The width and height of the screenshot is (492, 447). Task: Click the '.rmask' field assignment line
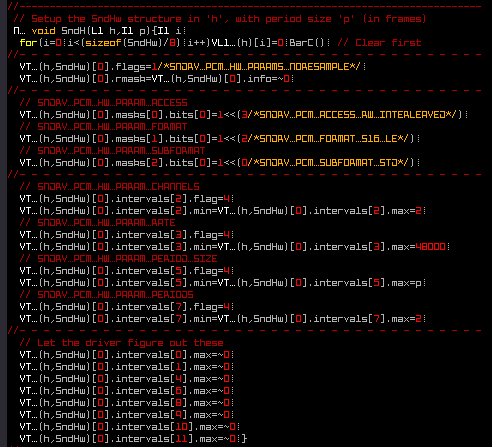pos(156,79)
